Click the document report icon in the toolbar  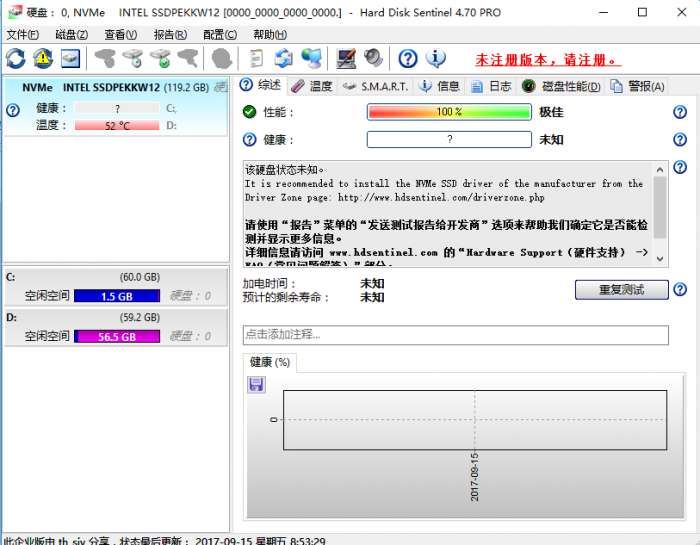(257, 59)
